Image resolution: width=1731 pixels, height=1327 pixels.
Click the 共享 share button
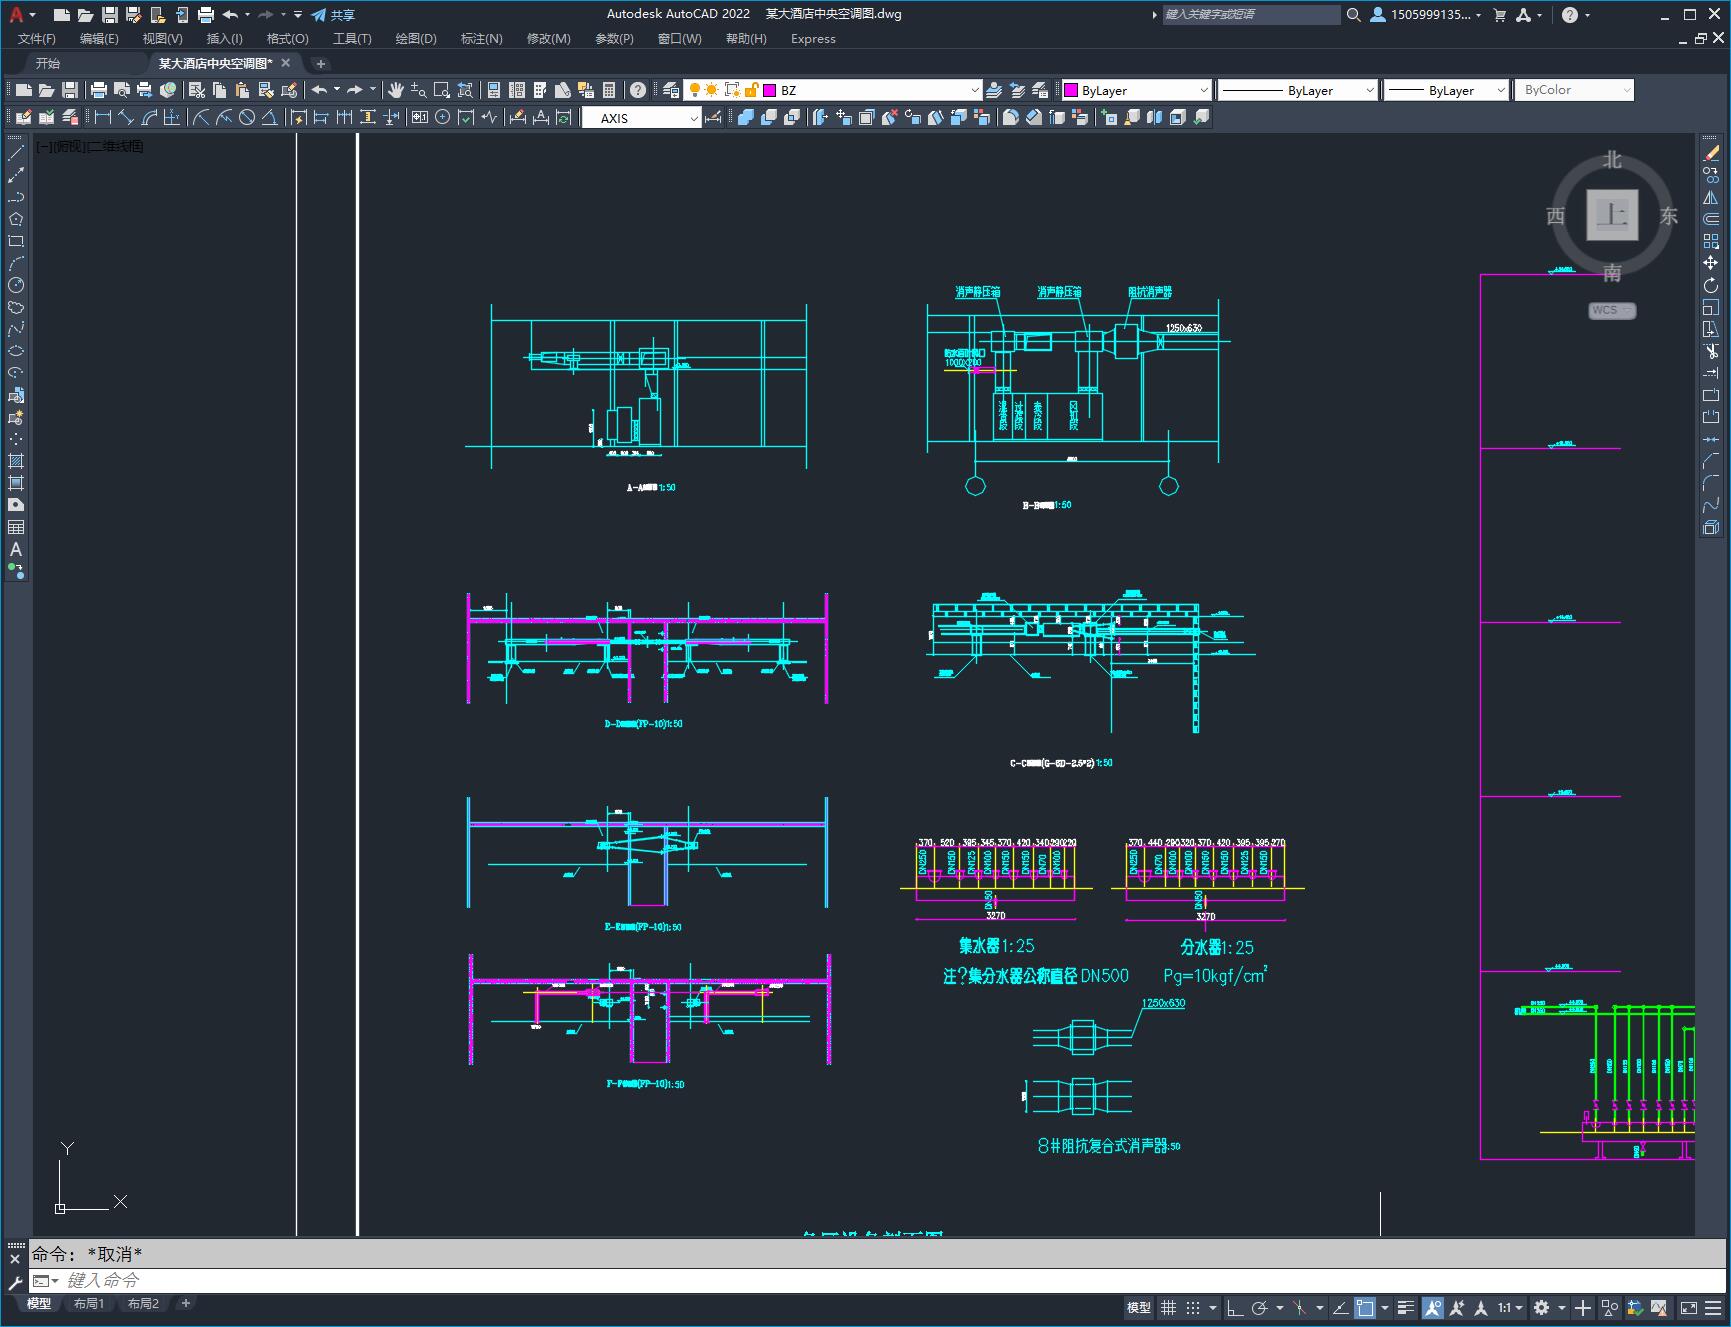[x=333, y=15]
